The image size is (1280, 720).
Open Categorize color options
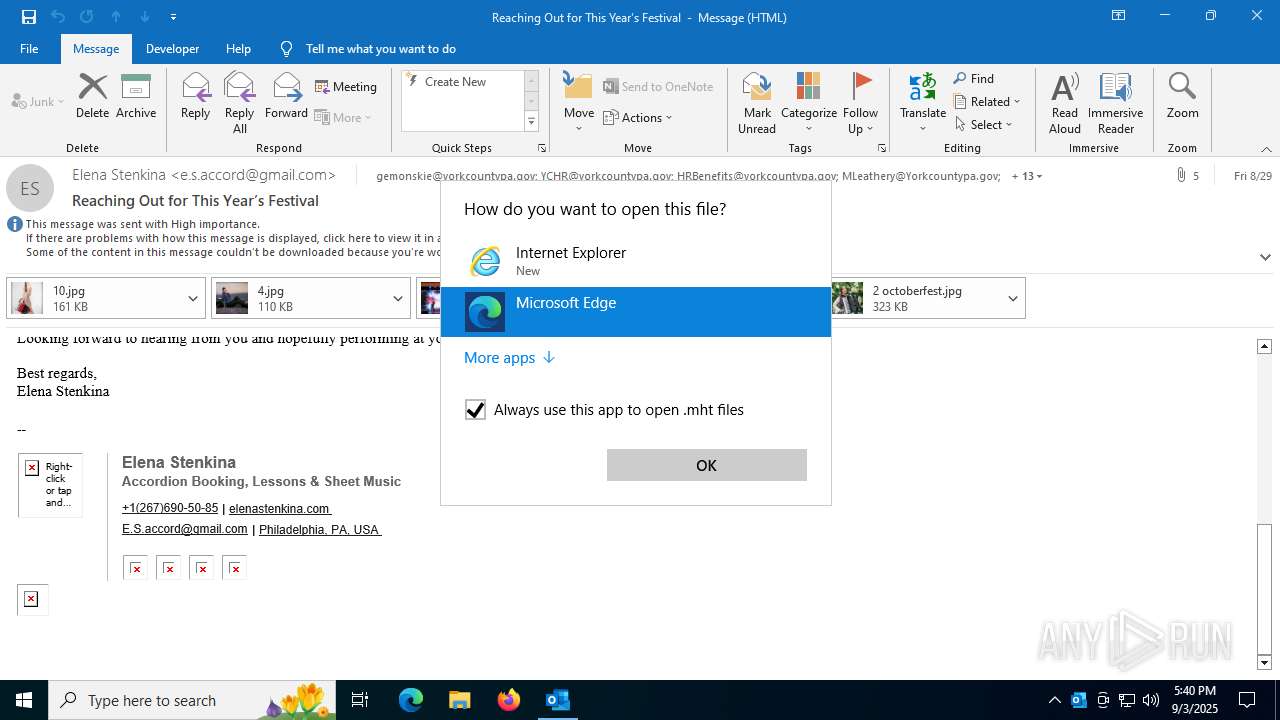tap(809, 103)
